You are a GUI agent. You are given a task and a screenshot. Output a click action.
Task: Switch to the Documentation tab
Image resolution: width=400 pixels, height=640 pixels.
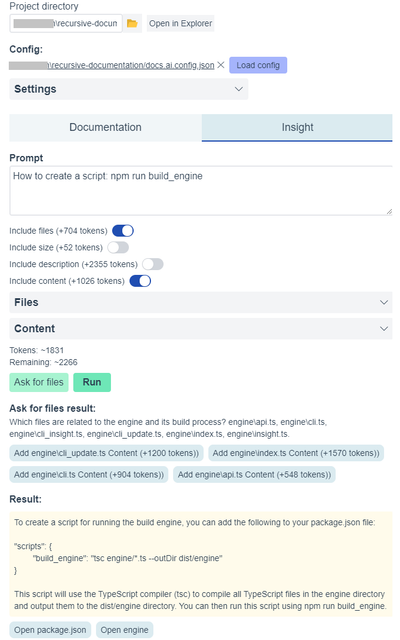pos(105,127)
